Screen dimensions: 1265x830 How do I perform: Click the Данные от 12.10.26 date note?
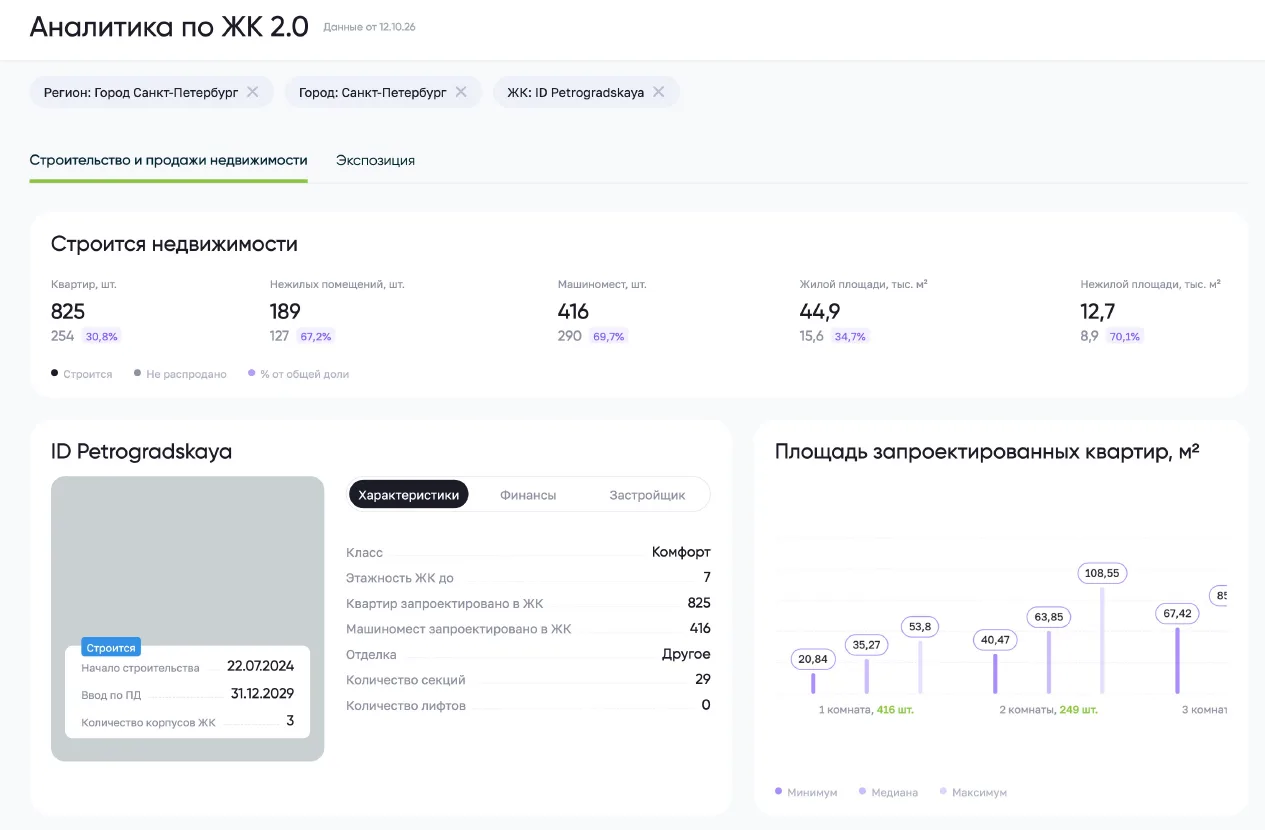point(369,27)
